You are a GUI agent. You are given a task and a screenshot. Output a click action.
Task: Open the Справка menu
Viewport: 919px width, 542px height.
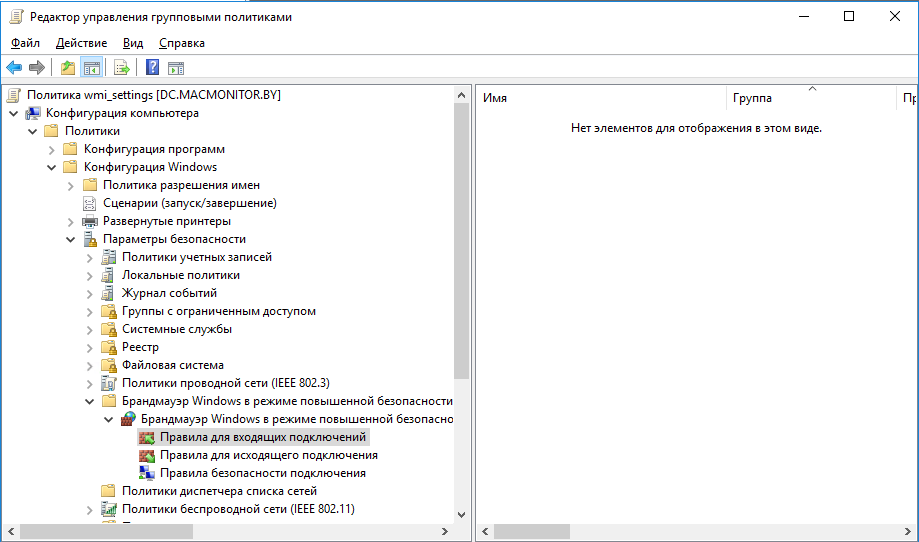point(181,43)
